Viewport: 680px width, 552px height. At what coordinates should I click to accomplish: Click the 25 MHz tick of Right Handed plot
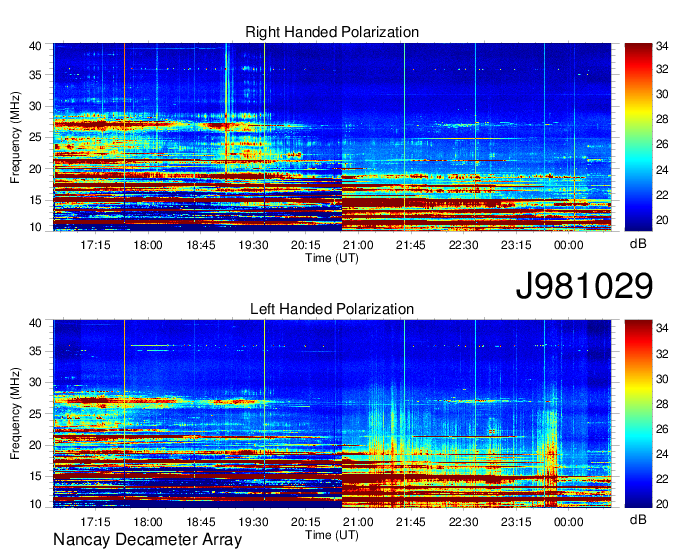[x=35, y=137]
